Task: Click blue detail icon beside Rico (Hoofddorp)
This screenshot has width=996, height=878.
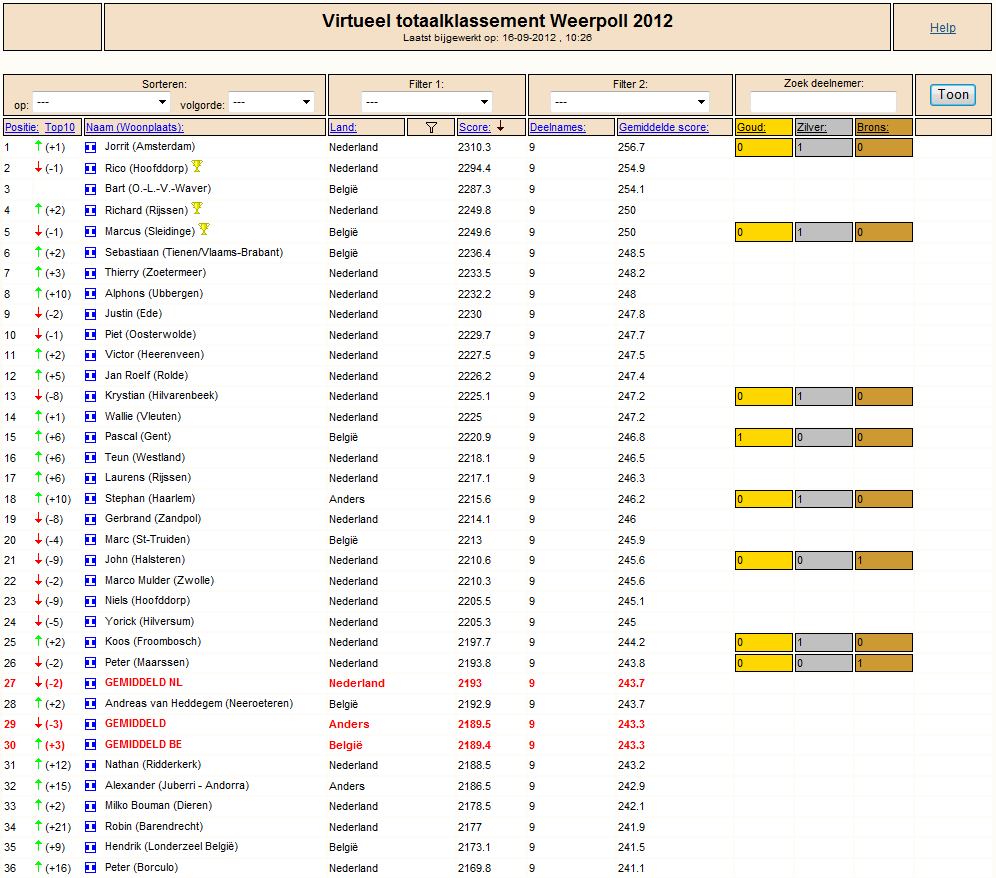Action: pyautogui.click(x=90, y=168)
